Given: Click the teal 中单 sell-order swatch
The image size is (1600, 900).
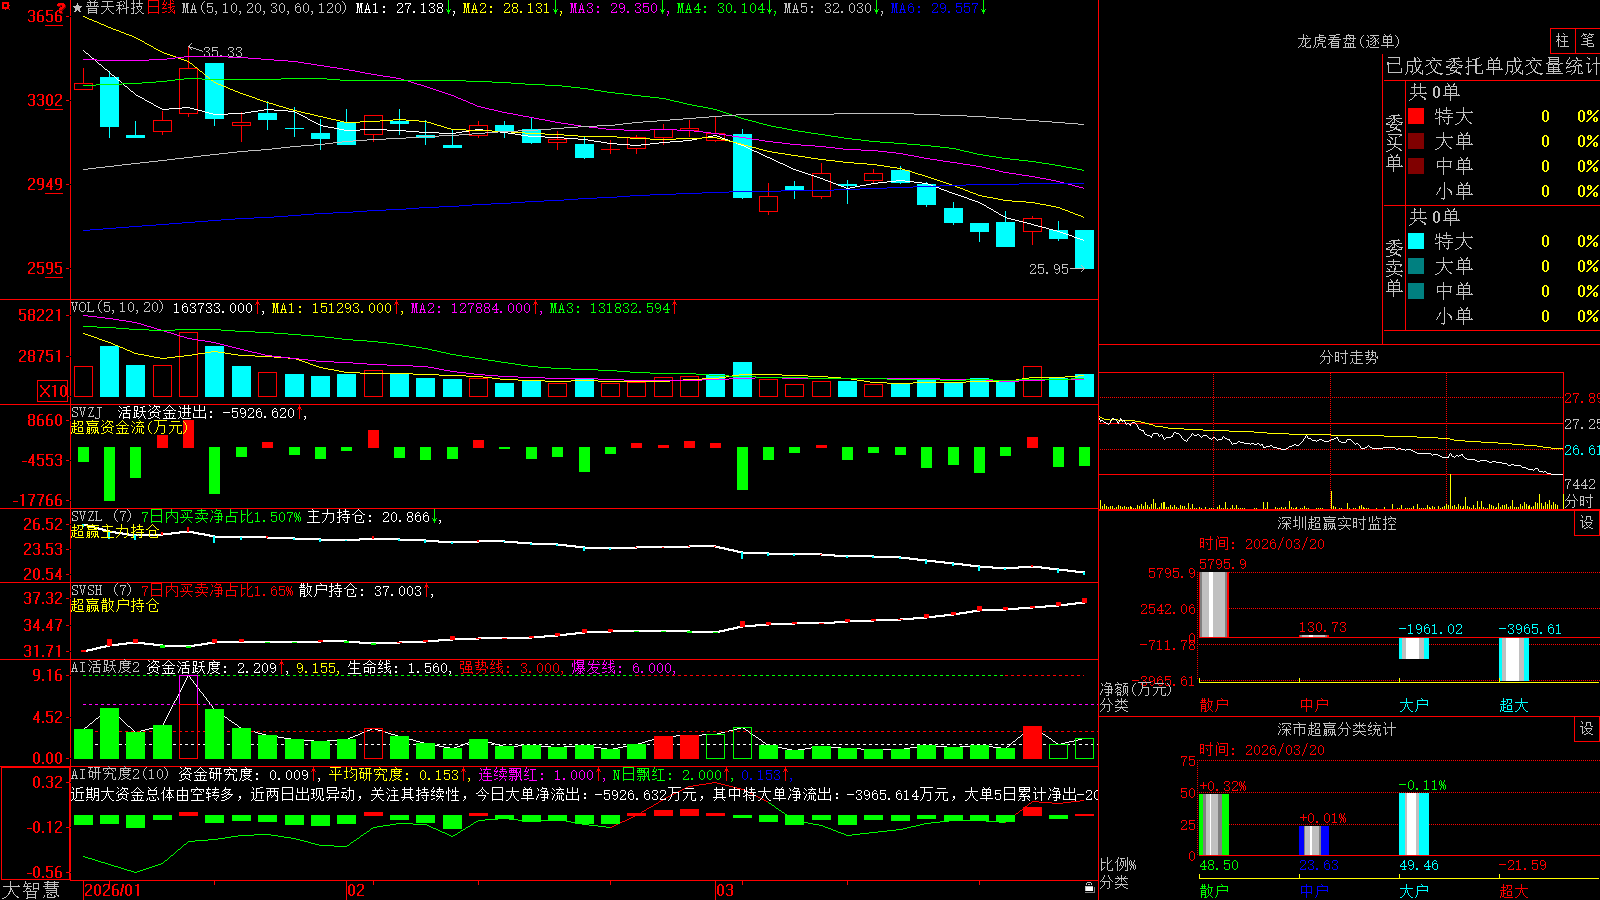Looking at the screenshot, I should (1416, 291).
